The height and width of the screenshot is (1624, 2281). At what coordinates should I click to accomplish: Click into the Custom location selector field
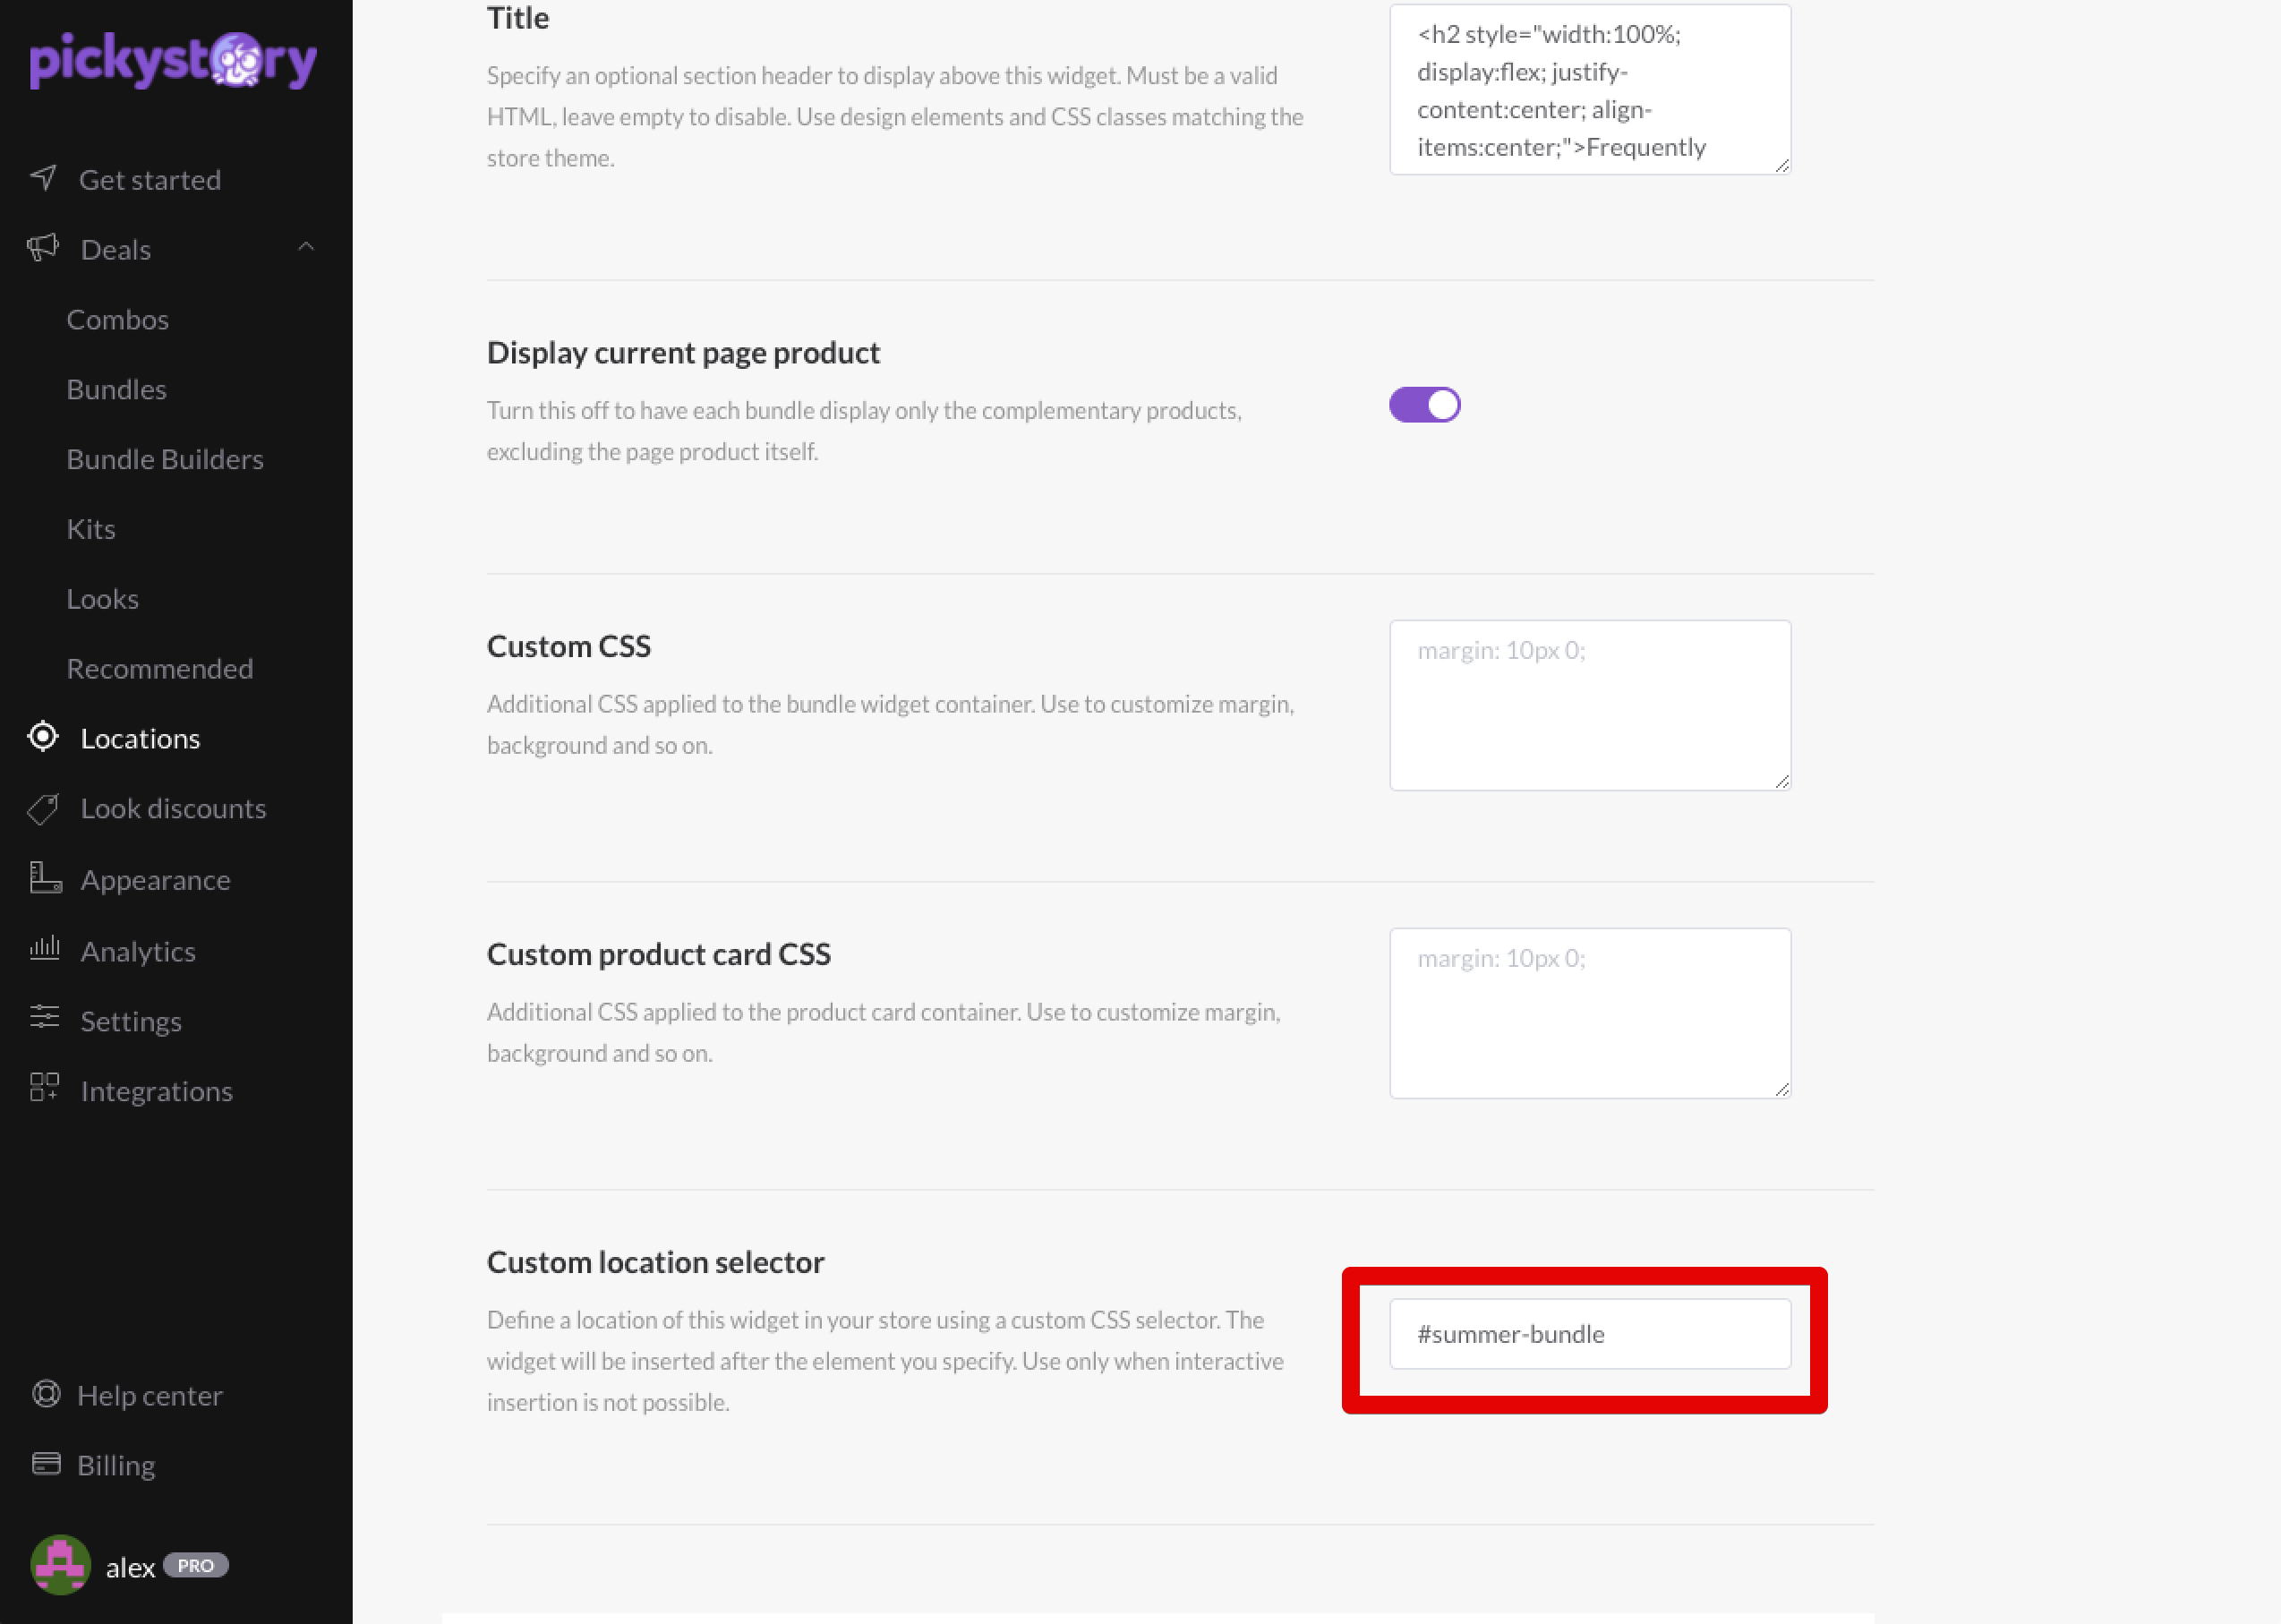(1590, 1334)
